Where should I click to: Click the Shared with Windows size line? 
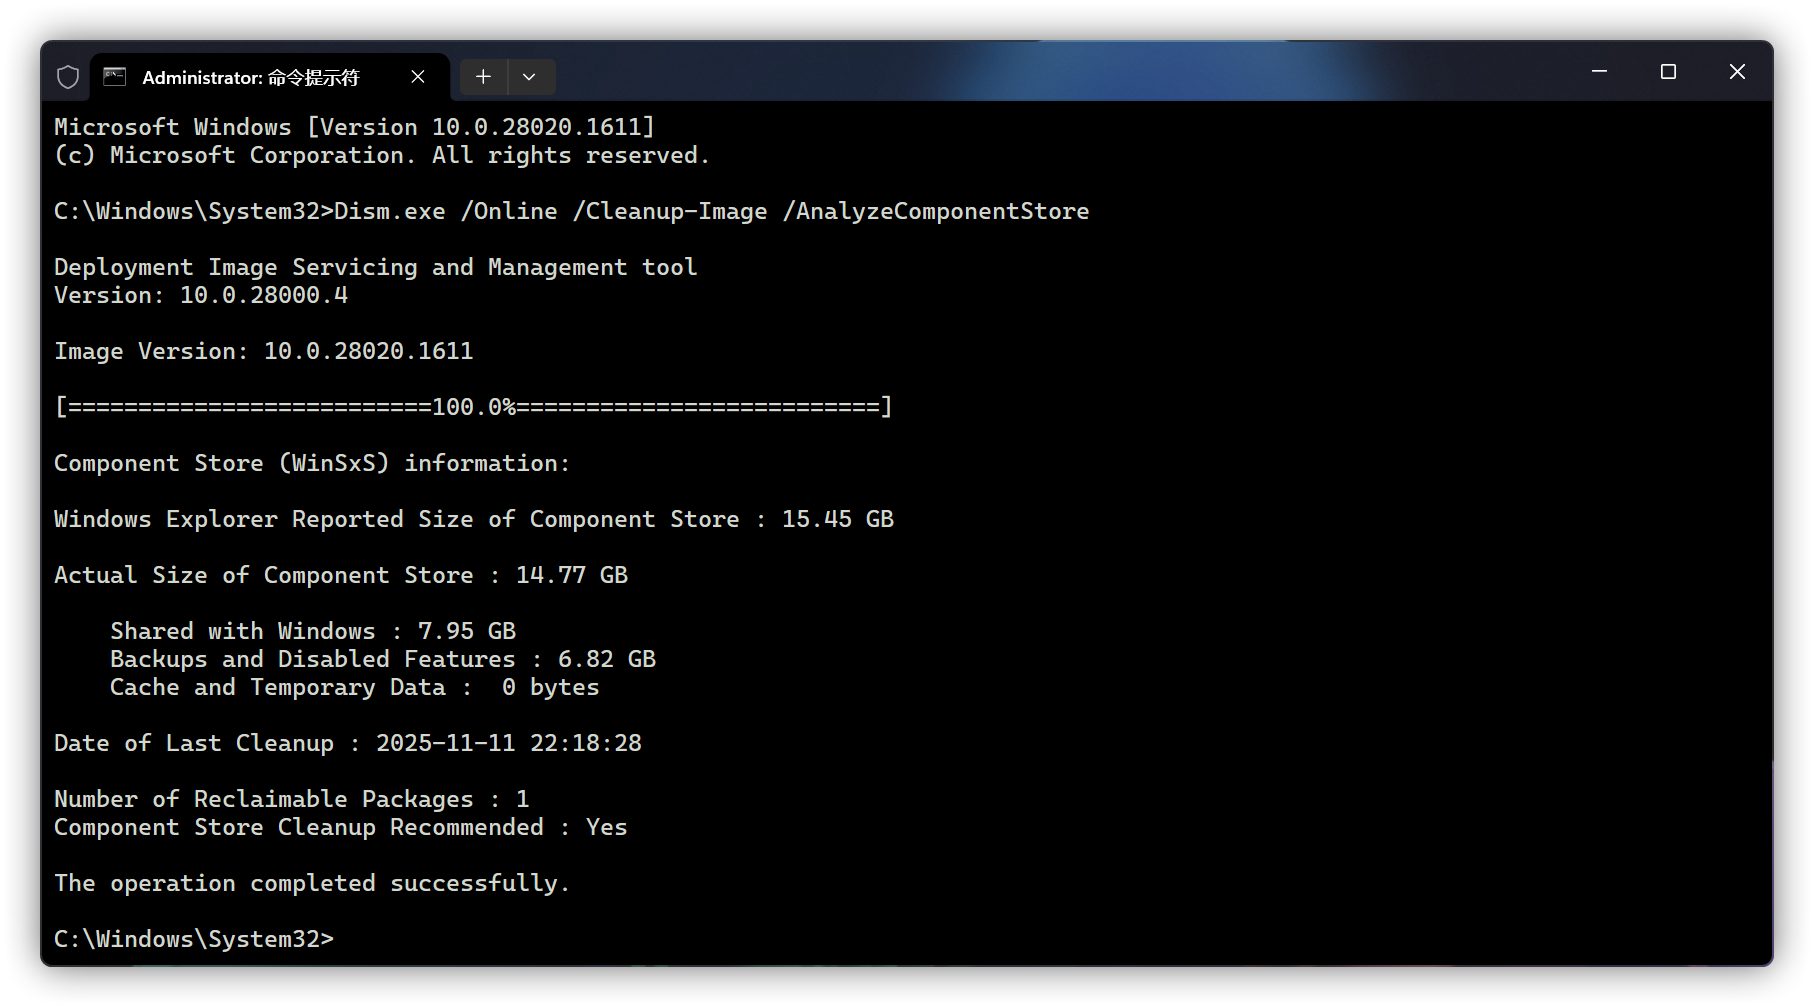(313, 631)
